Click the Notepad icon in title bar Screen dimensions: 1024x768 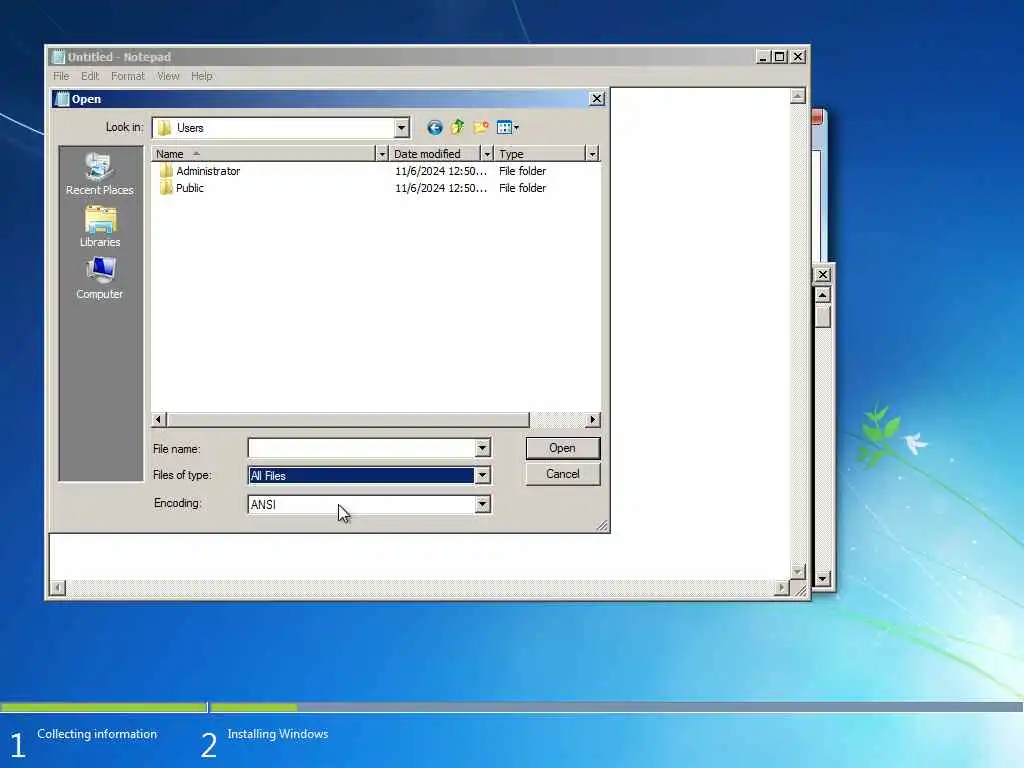point(58,57)
